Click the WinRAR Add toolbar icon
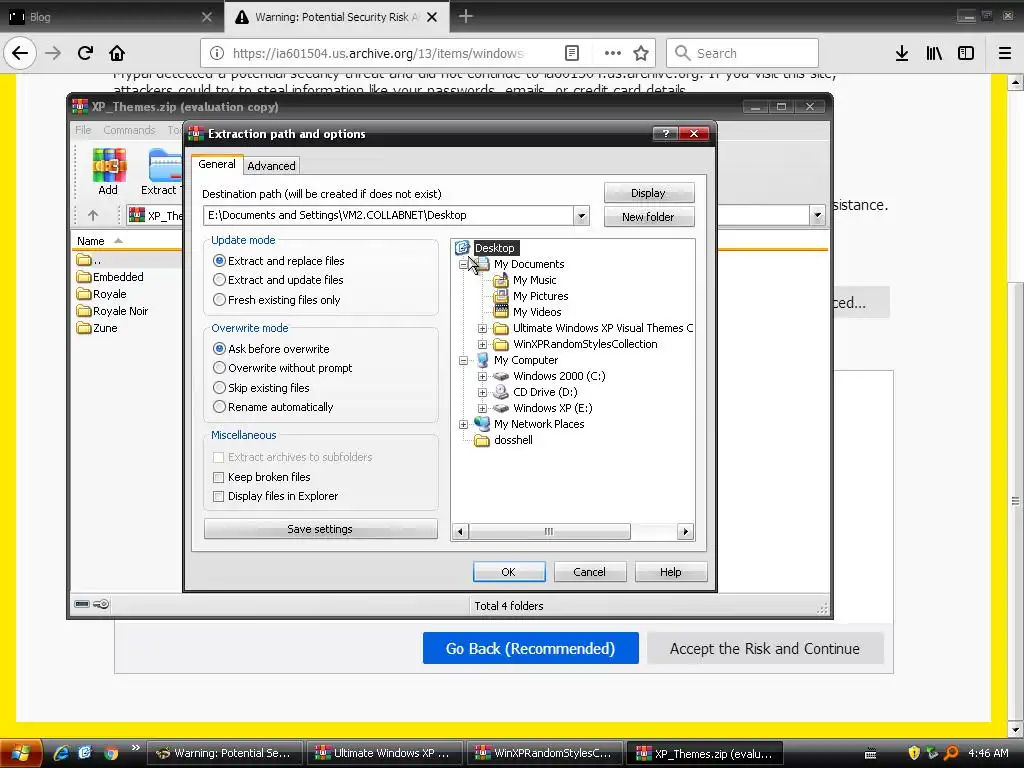 click(x=108, y=172)
